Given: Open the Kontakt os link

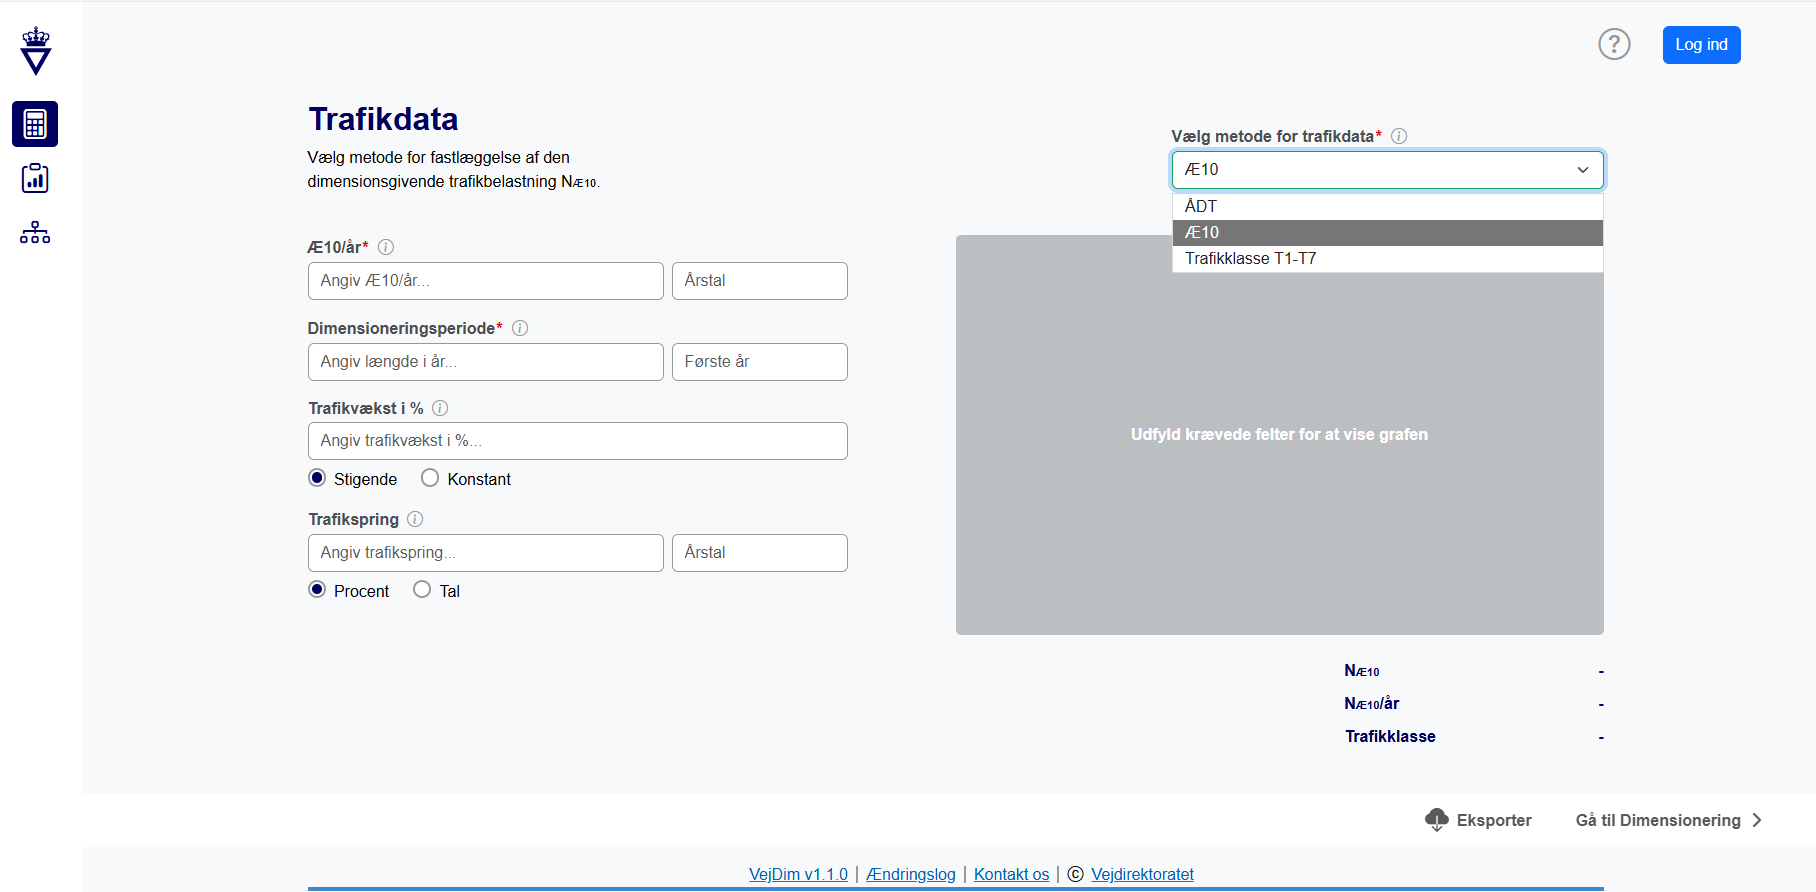Looking at the screenshot, I should 1011,874.
